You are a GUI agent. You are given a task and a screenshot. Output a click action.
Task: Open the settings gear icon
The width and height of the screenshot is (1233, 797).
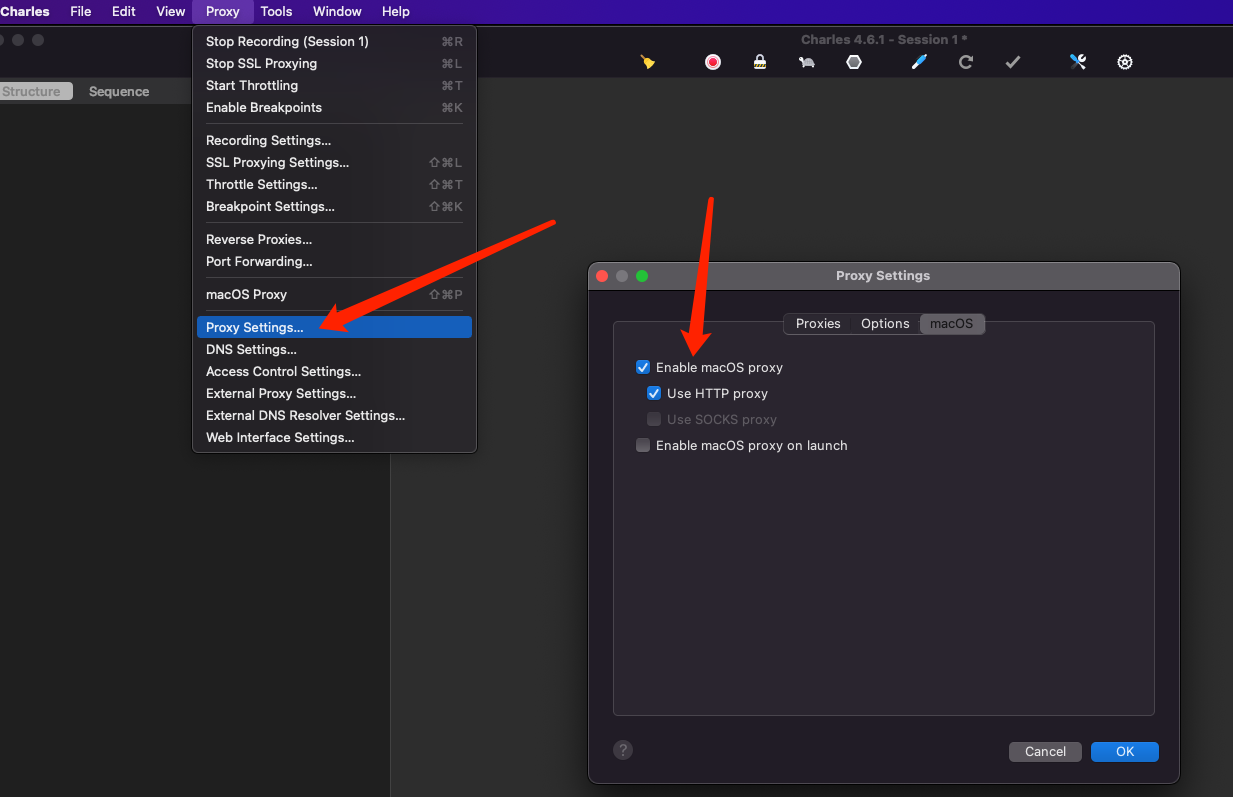click(x=1125, y=62)
